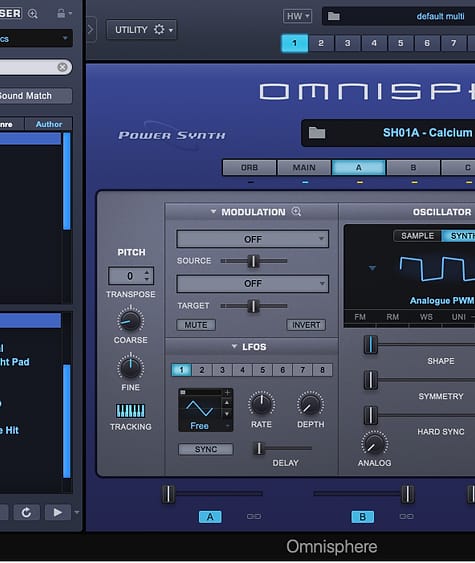Click the Fine pitch knob
This screenshot has height=563, width=475.
(130, 367)
